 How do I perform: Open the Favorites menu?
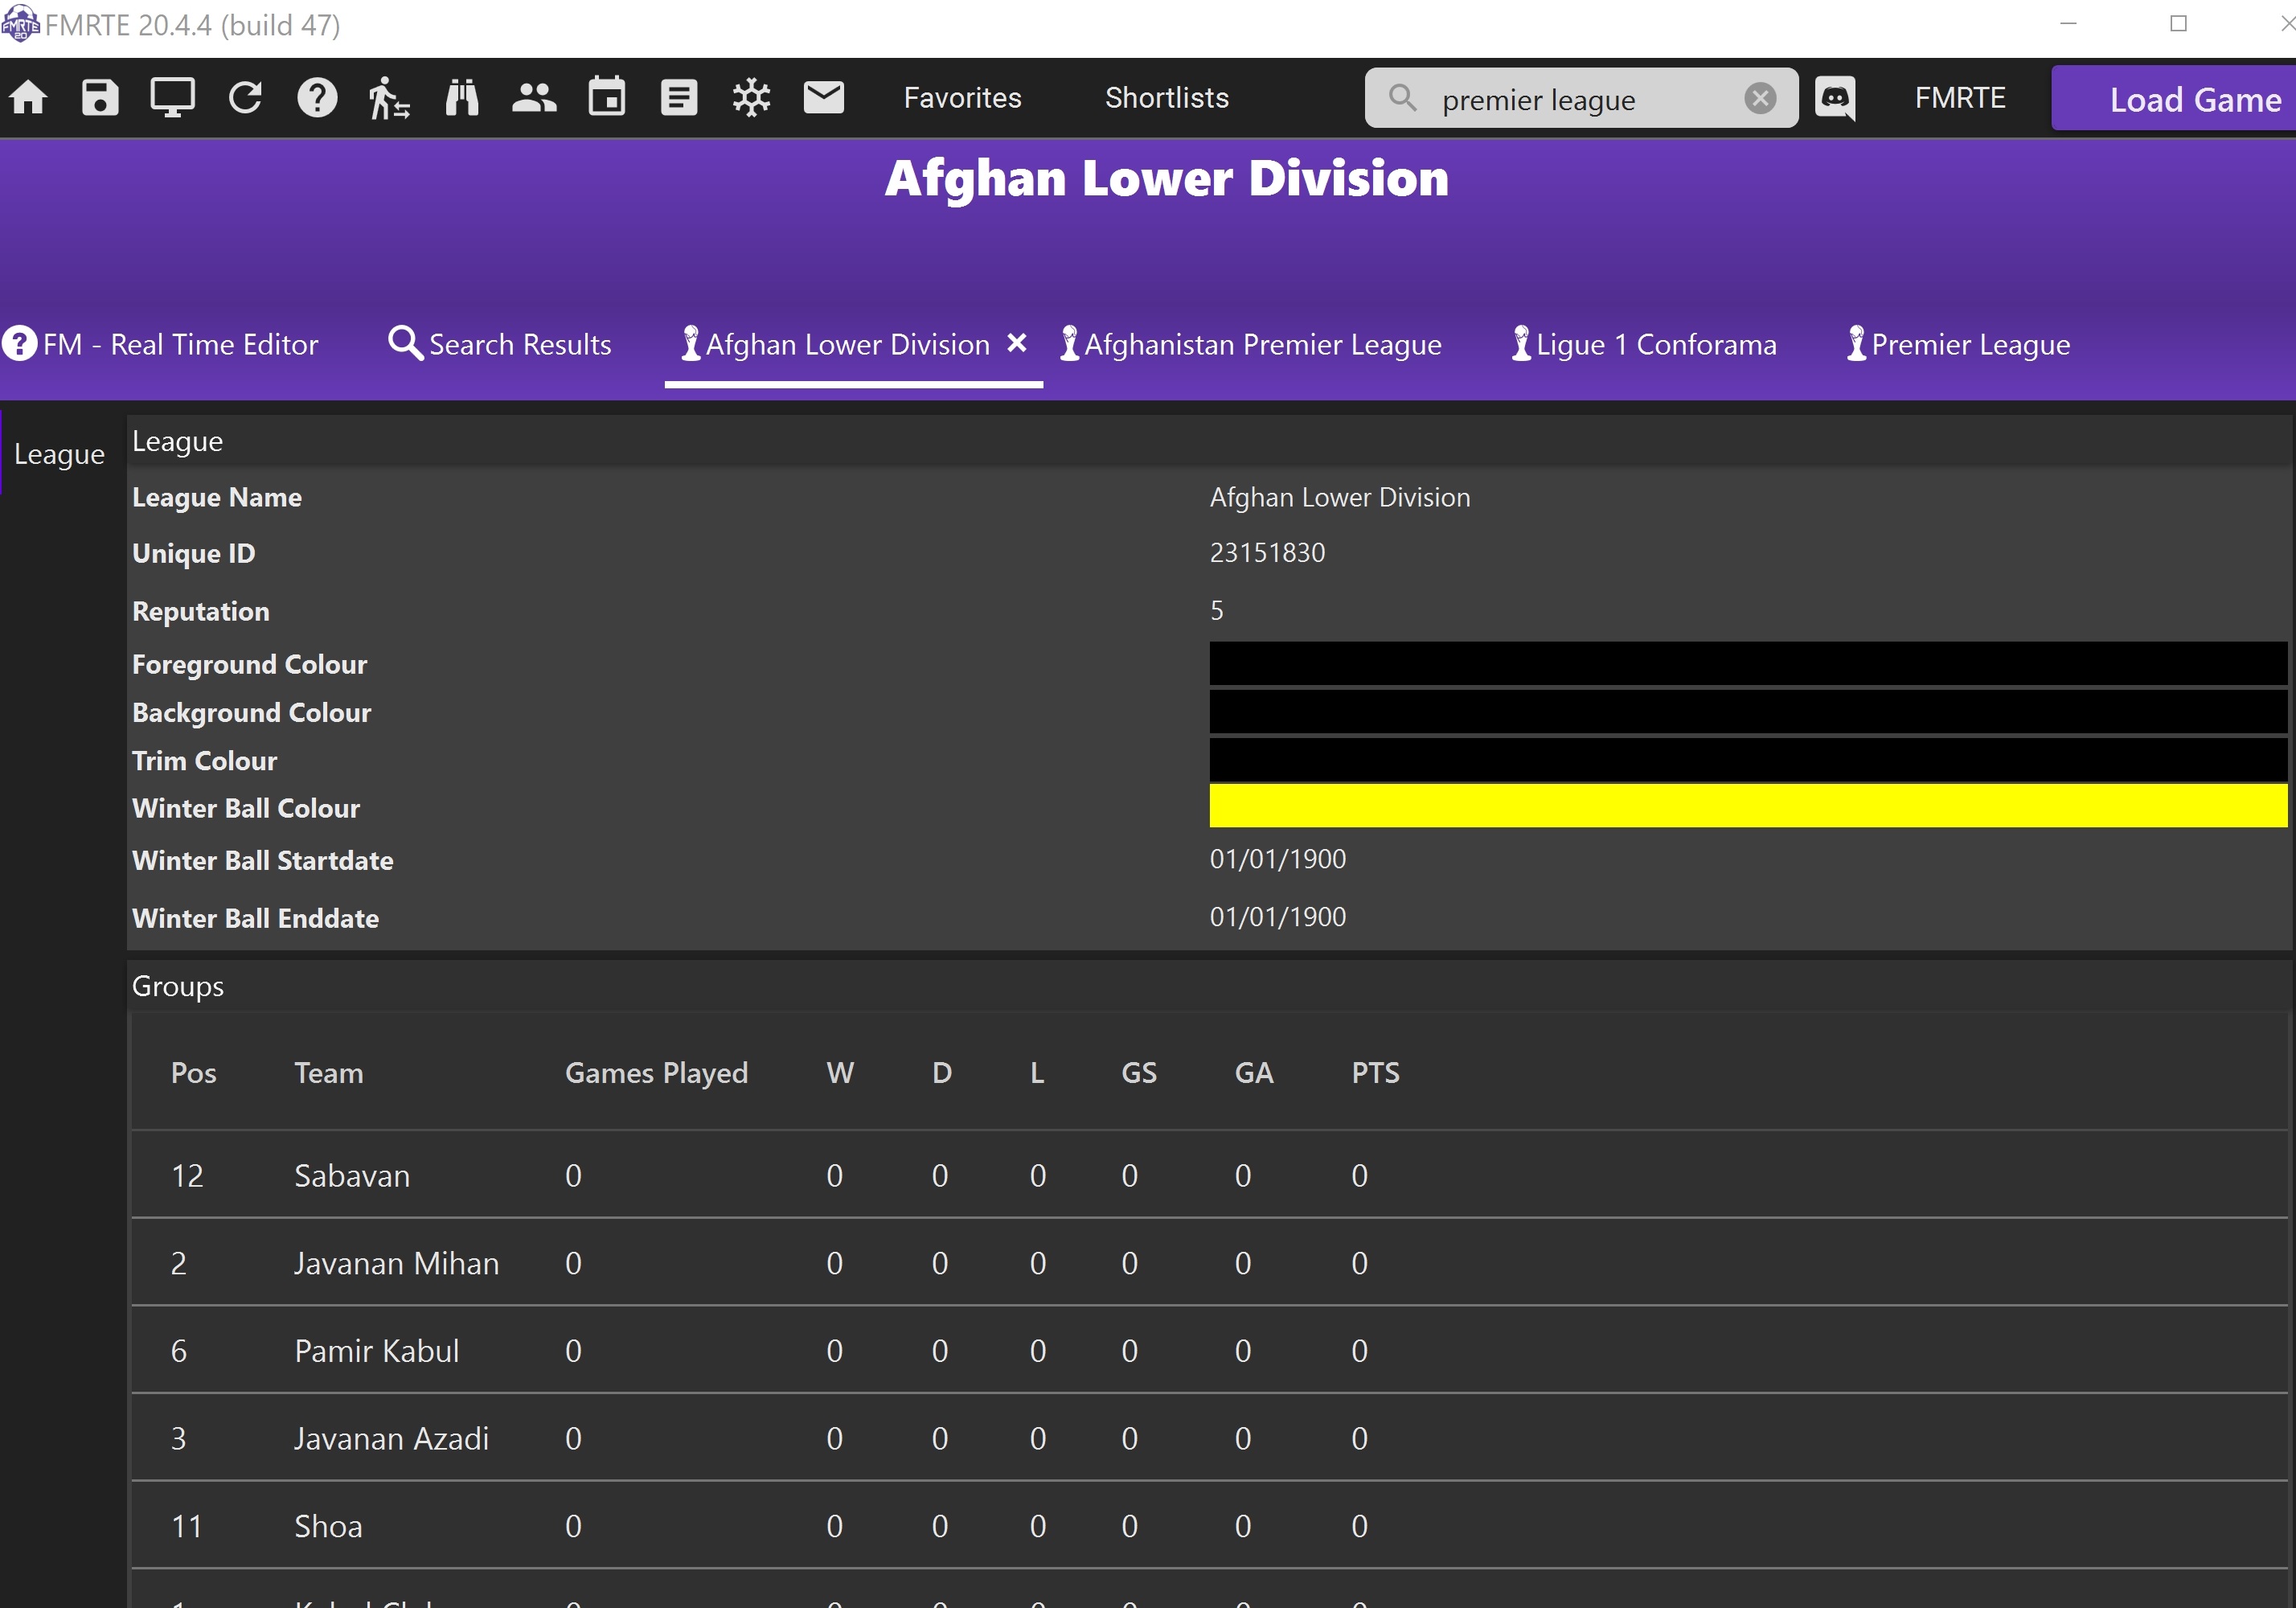click(962, 98)
